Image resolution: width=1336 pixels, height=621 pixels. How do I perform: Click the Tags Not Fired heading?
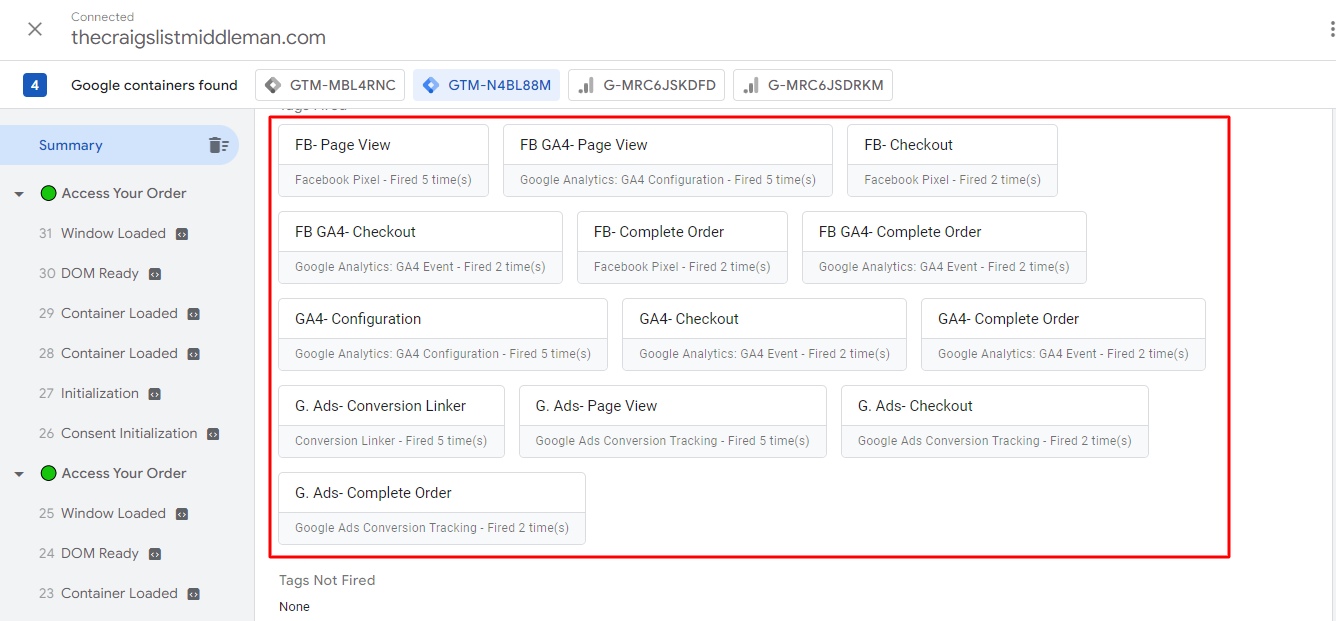click(327, 580)
